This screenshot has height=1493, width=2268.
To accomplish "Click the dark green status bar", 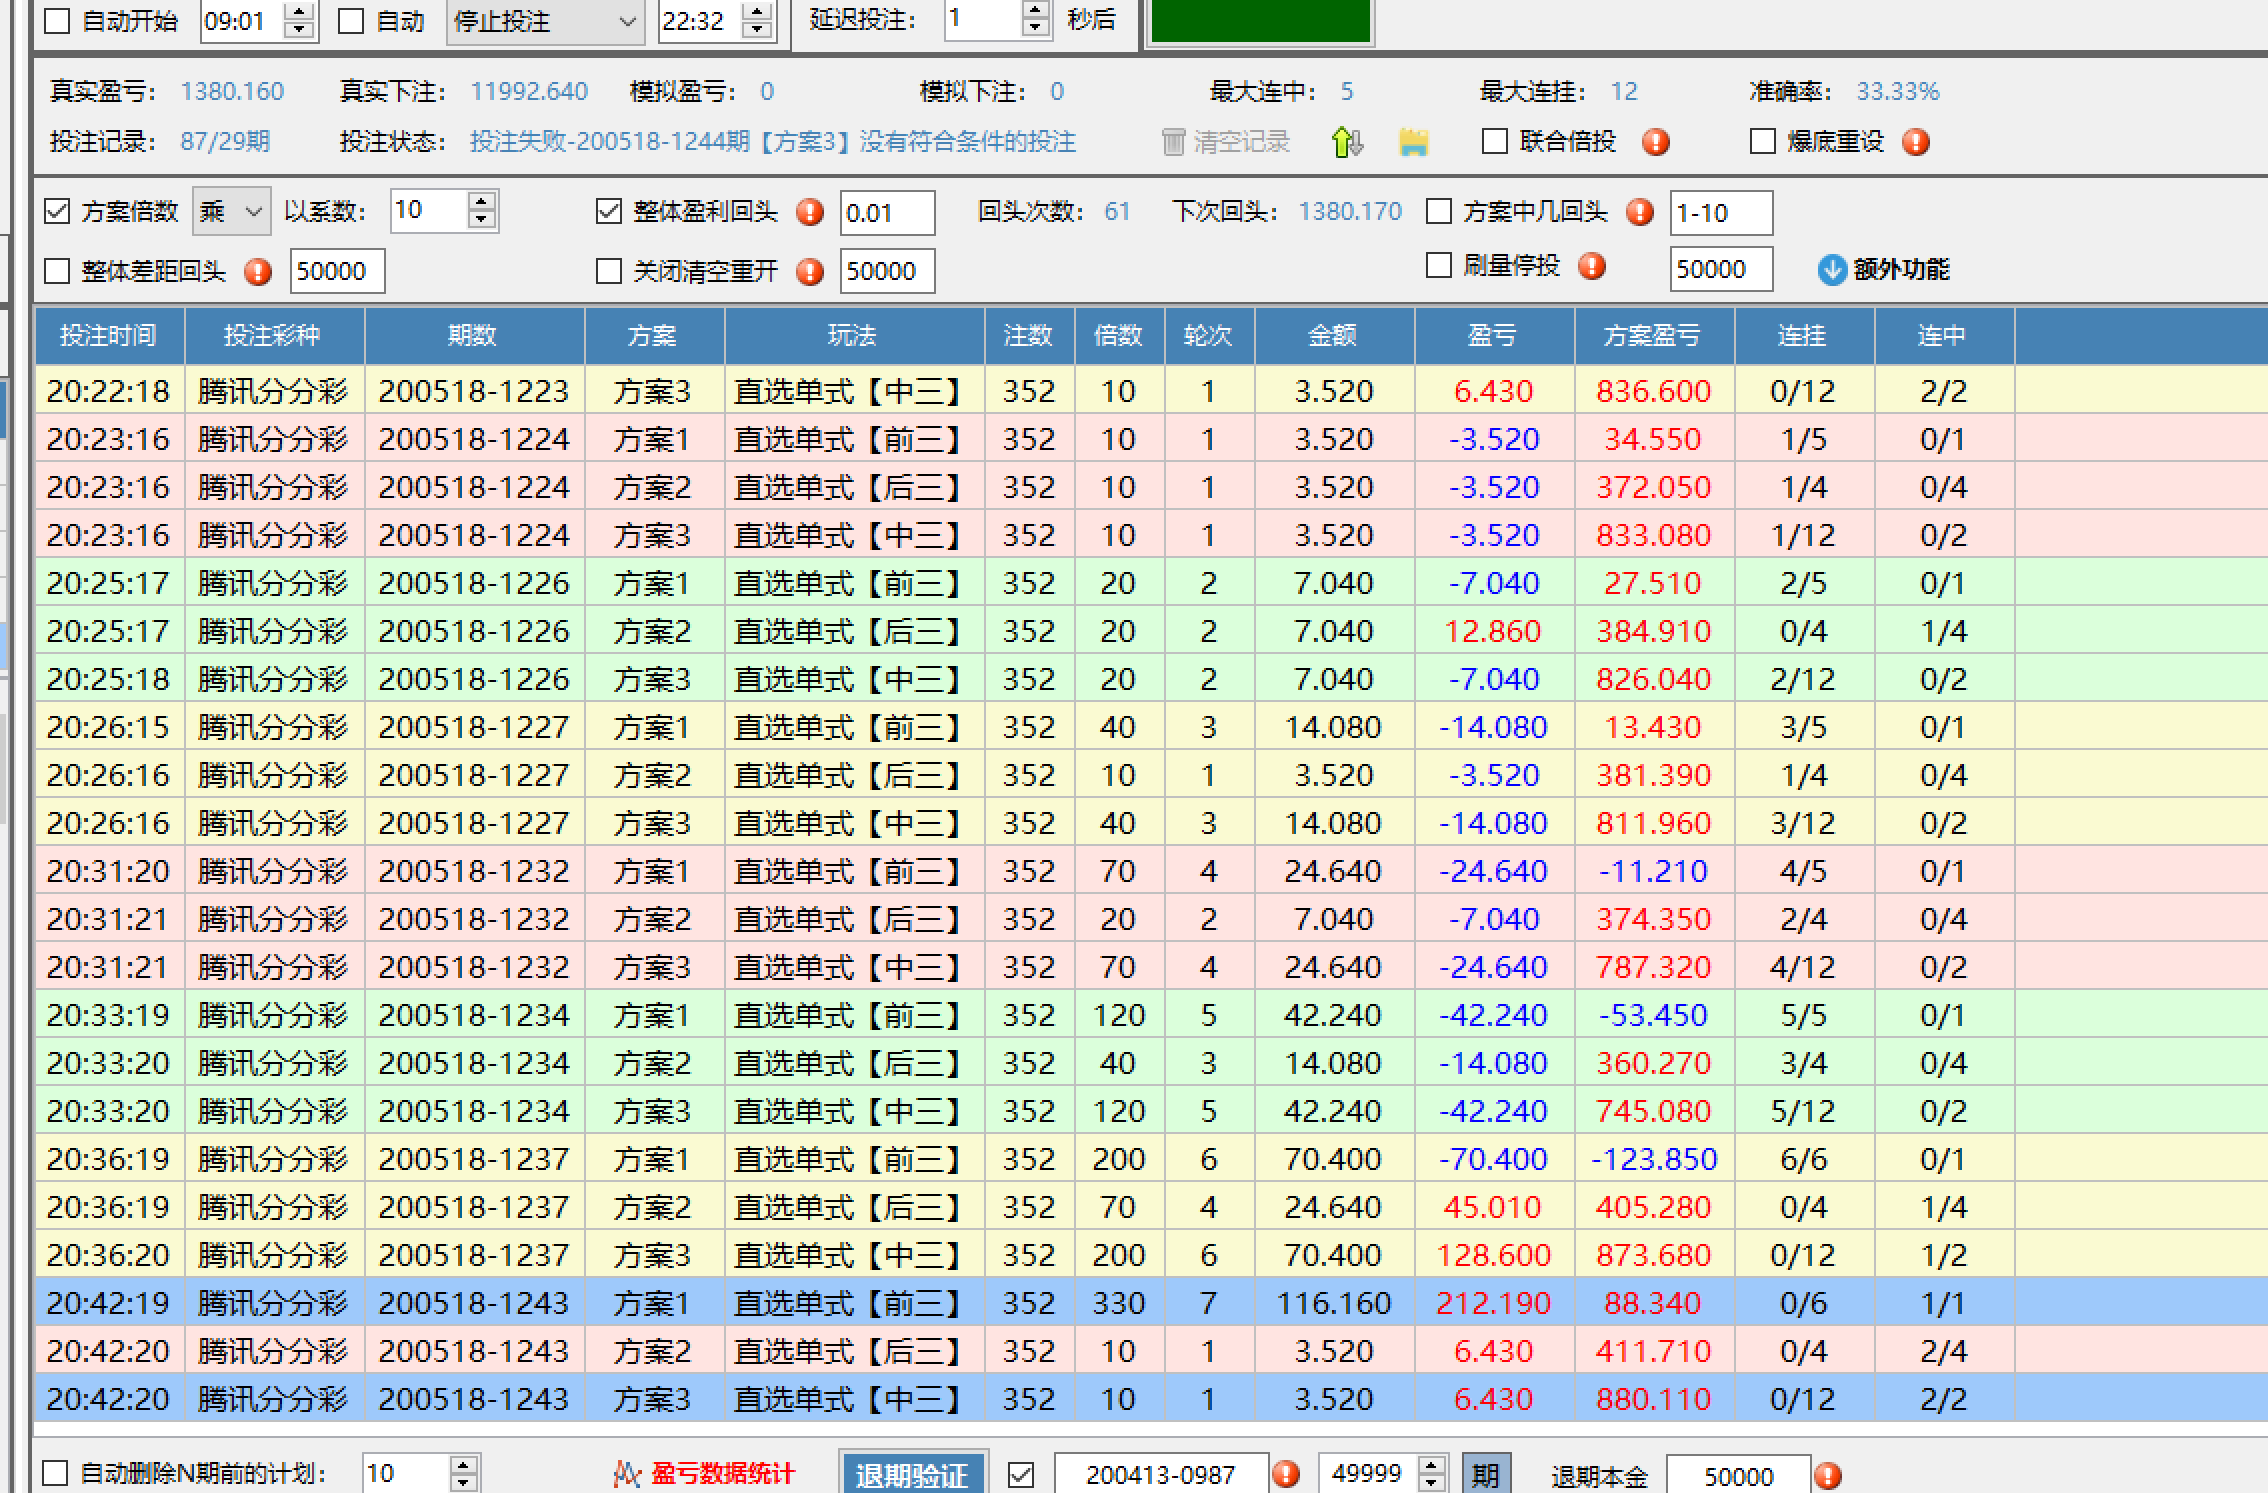I will coord(1260,20).
